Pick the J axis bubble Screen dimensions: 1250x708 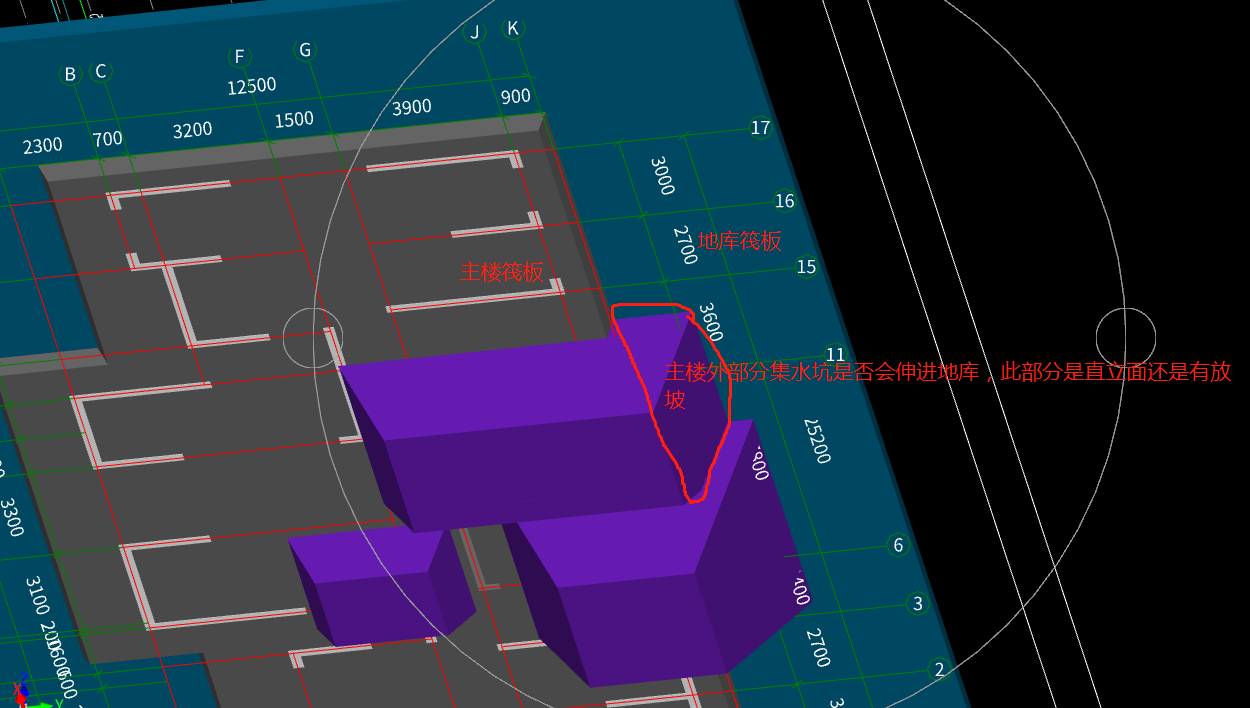click(x=475, y=32)
